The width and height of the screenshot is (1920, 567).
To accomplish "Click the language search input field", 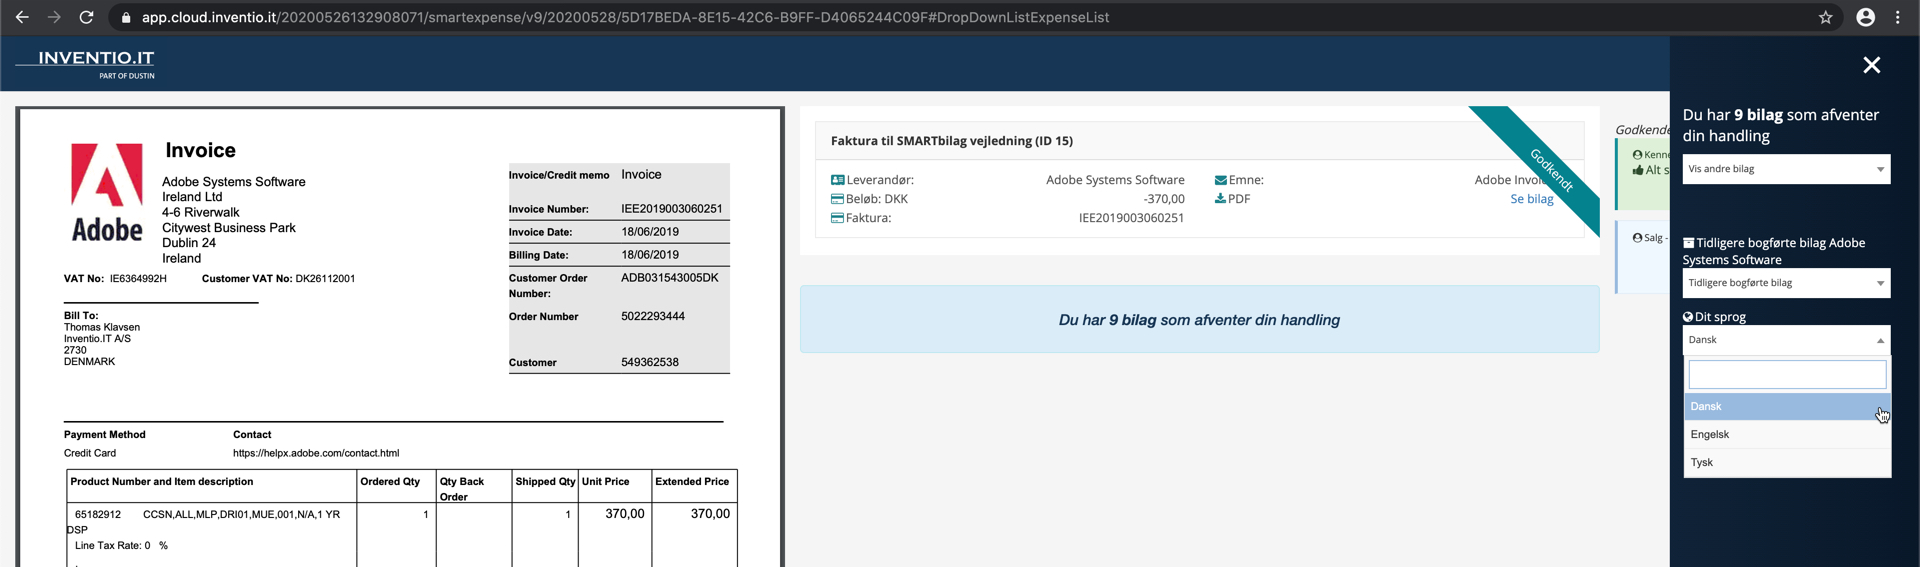I will point(1787,375).
